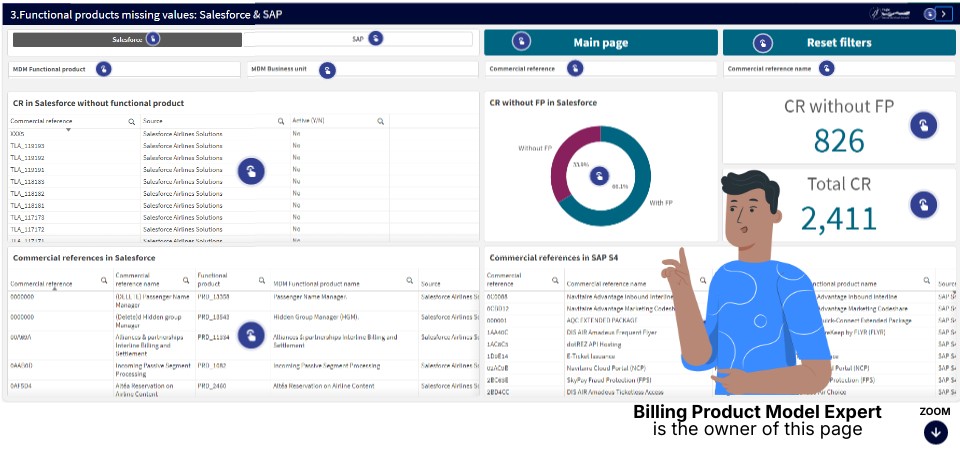Sort SAP S4 table by Commercial reference name

click(606, 283)
